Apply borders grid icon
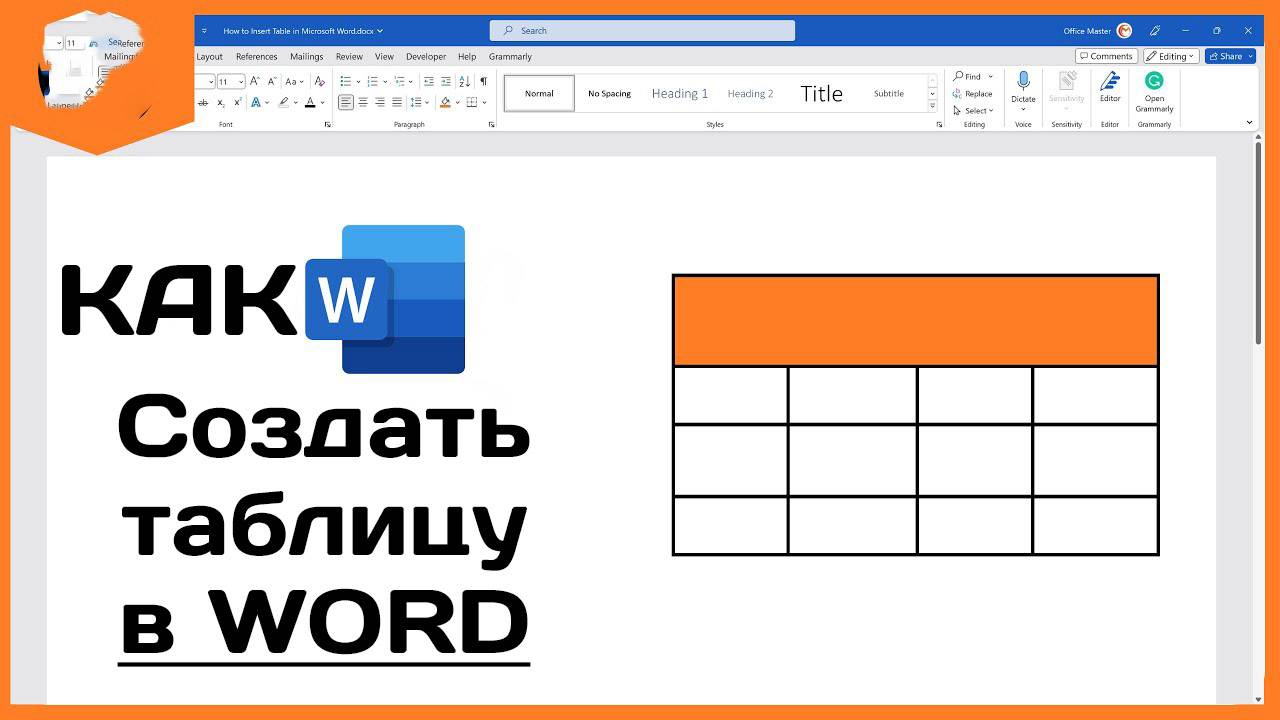Screen dimensions: 1280x720 [472, 102]
